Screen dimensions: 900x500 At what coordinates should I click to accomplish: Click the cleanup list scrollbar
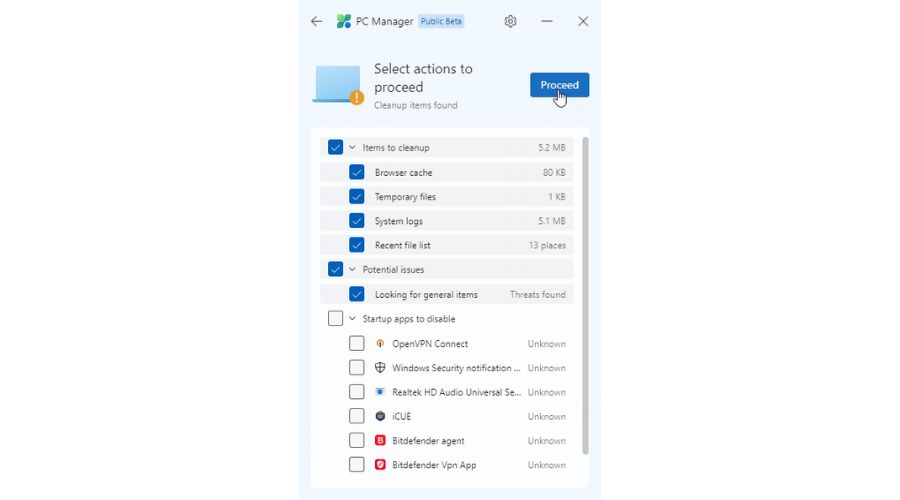coord(585,296)
